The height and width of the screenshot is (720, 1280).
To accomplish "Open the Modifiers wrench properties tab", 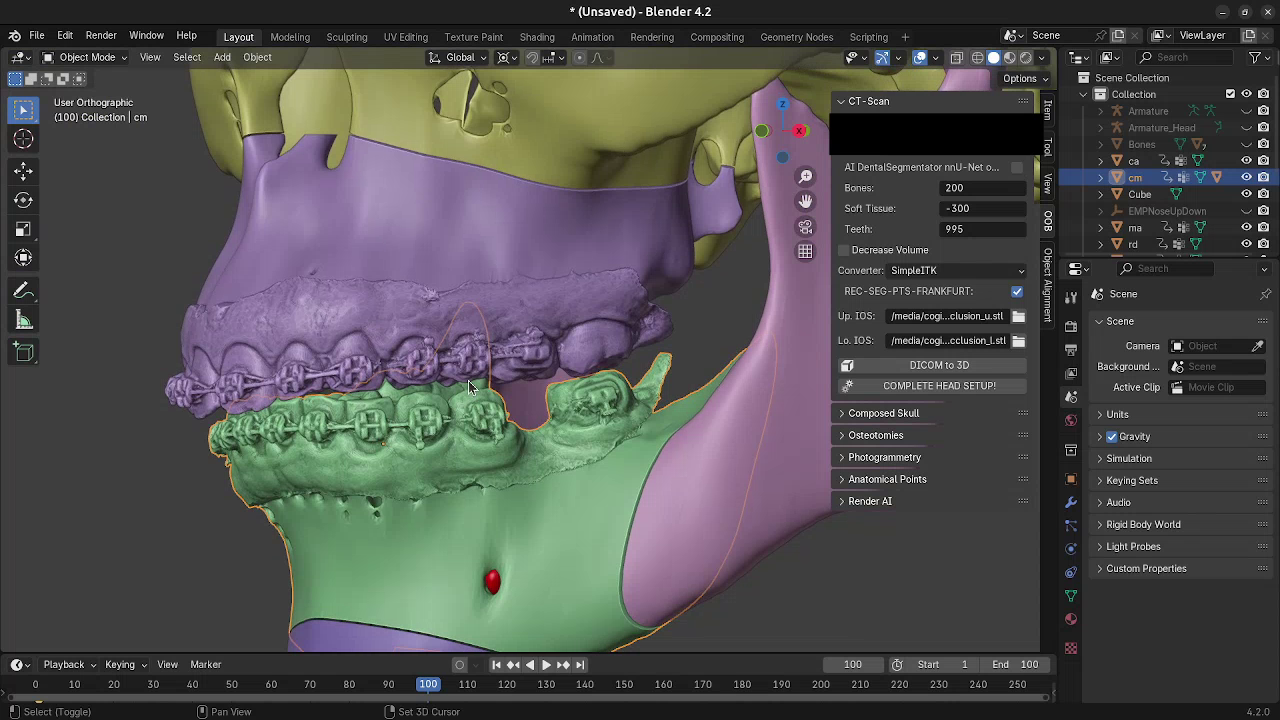I will click(x=1071, y=502).
